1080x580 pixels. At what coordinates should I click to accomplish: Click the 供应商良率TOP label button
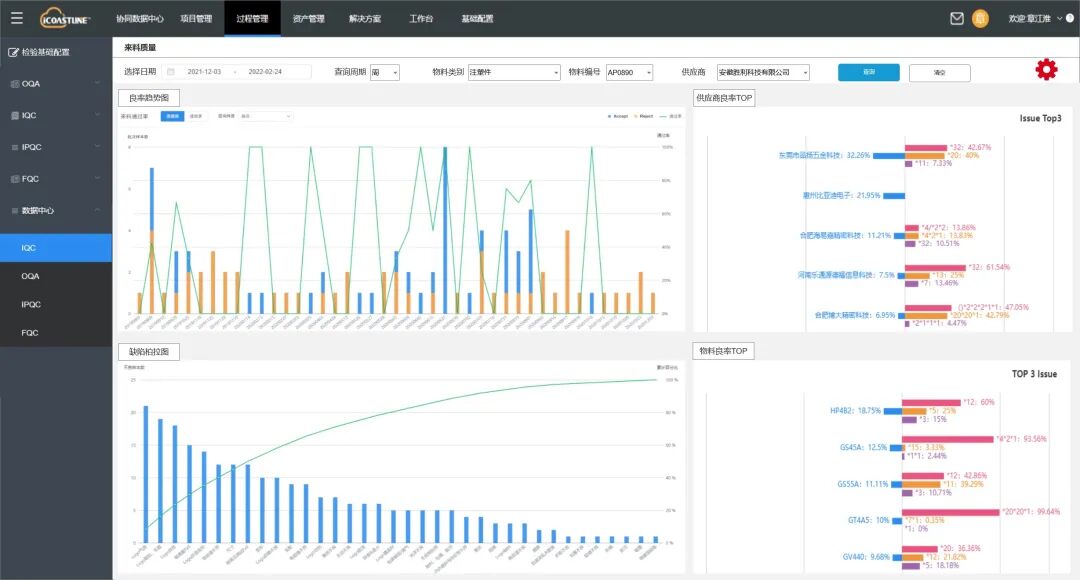[724, 98]
